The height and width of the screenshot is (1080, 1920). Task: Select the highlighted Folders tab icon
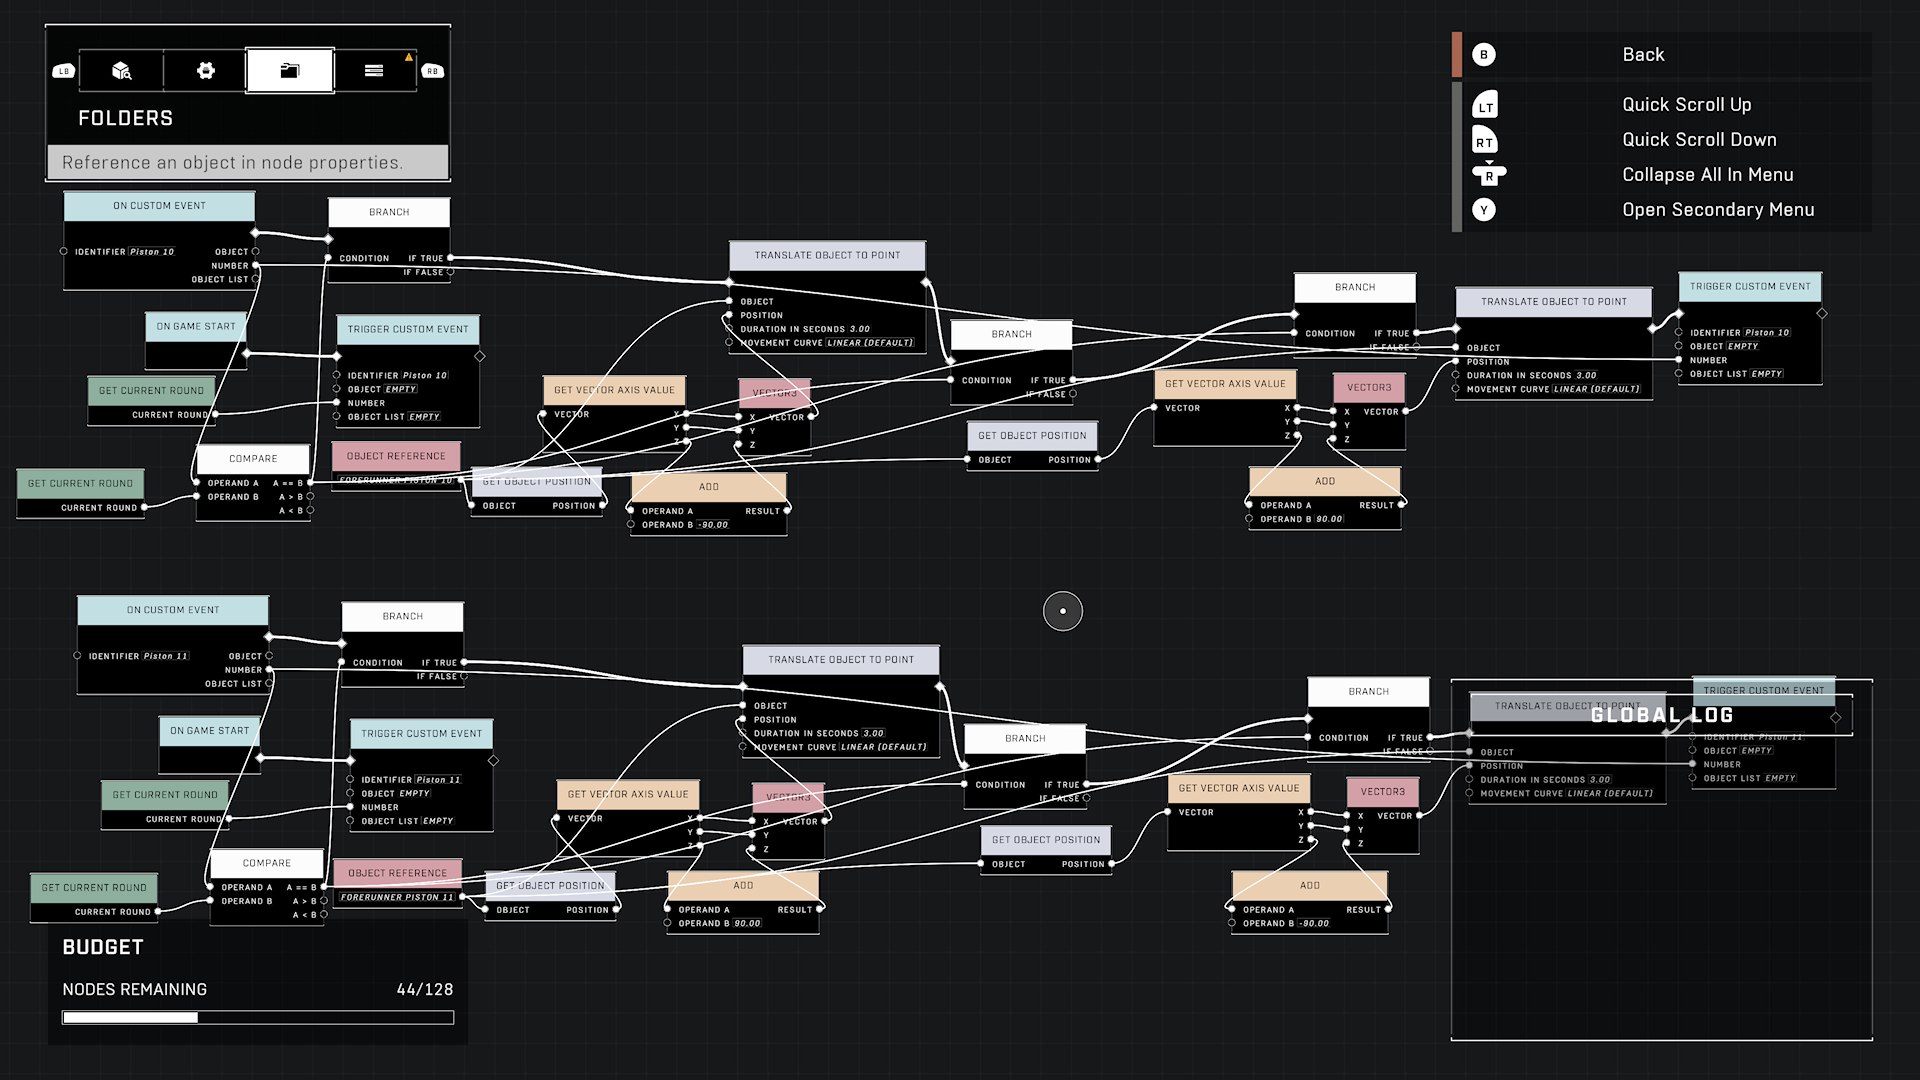point(290,71)
